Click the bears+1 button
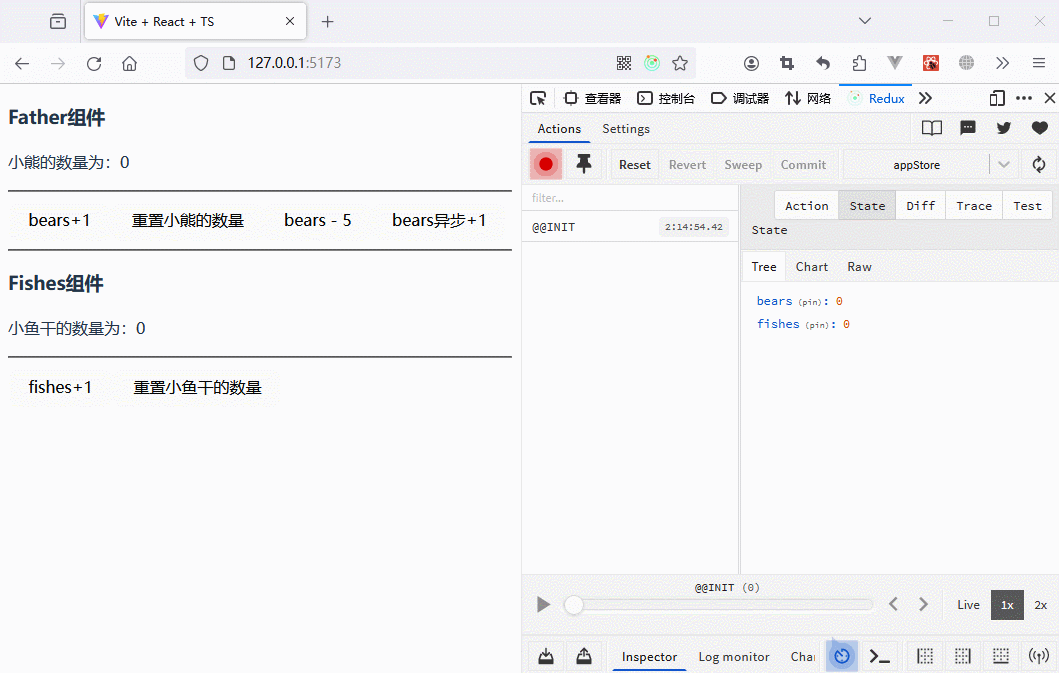The width and height of the screenshot is (1059, 673). coord(59,220)
